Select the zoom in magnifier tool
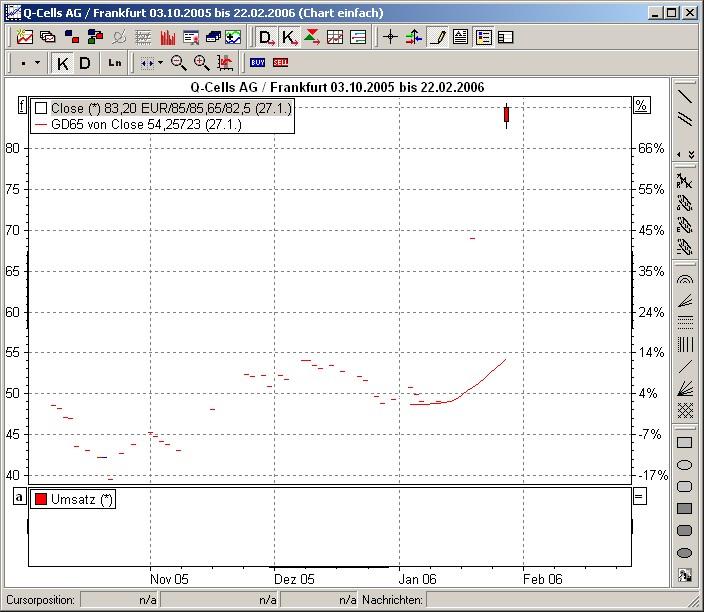704x612 pixels. pos(202,63)
